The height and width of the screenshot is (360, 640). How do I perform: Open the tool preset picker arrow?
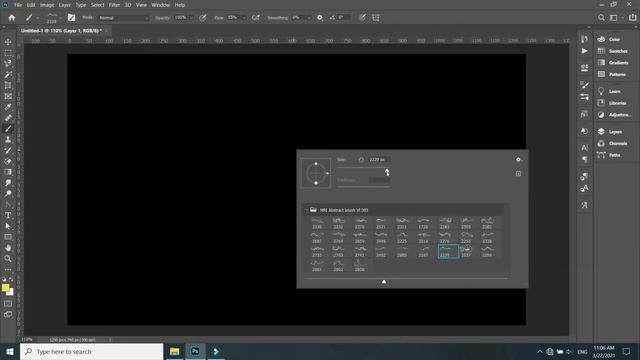tap(38, 18)
